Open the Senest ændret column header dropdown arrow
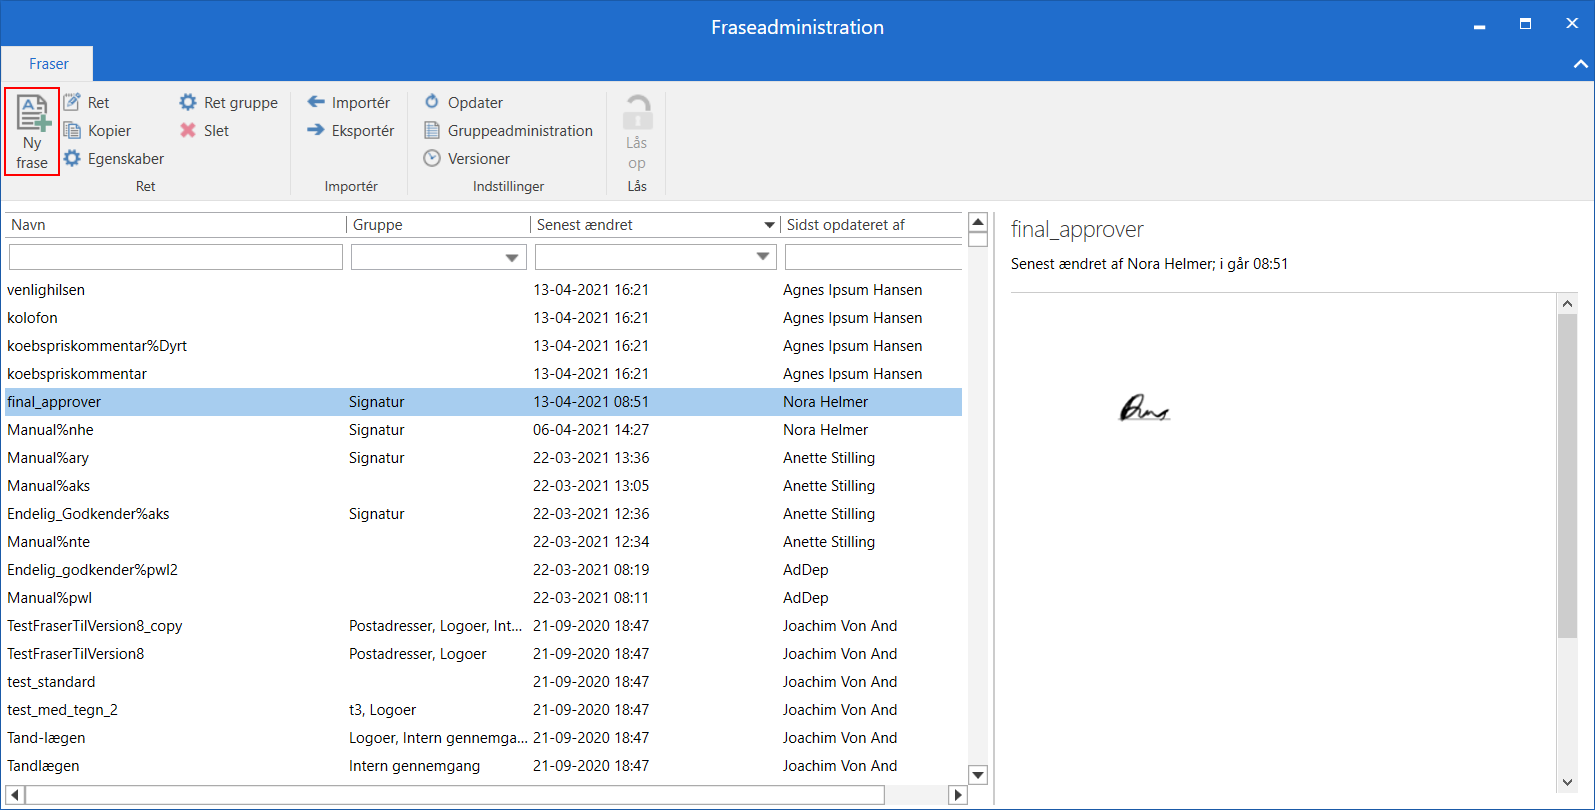1595x810 pixels. pyautogui.click(x=769, y=225)
